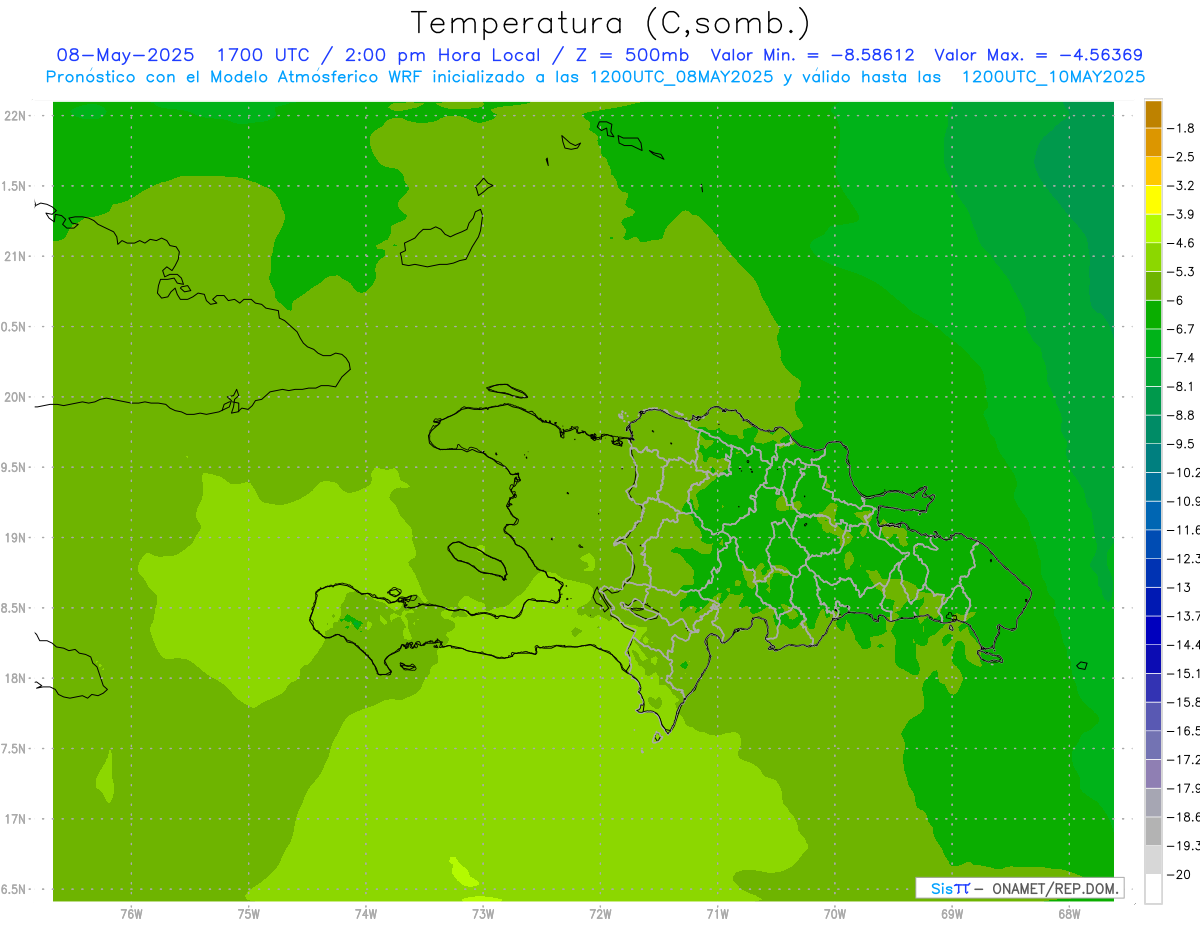Pick the amber swatch between -2.5 and -3.2
This screenshot has height=927, width=1200.
pos(1153,171)
